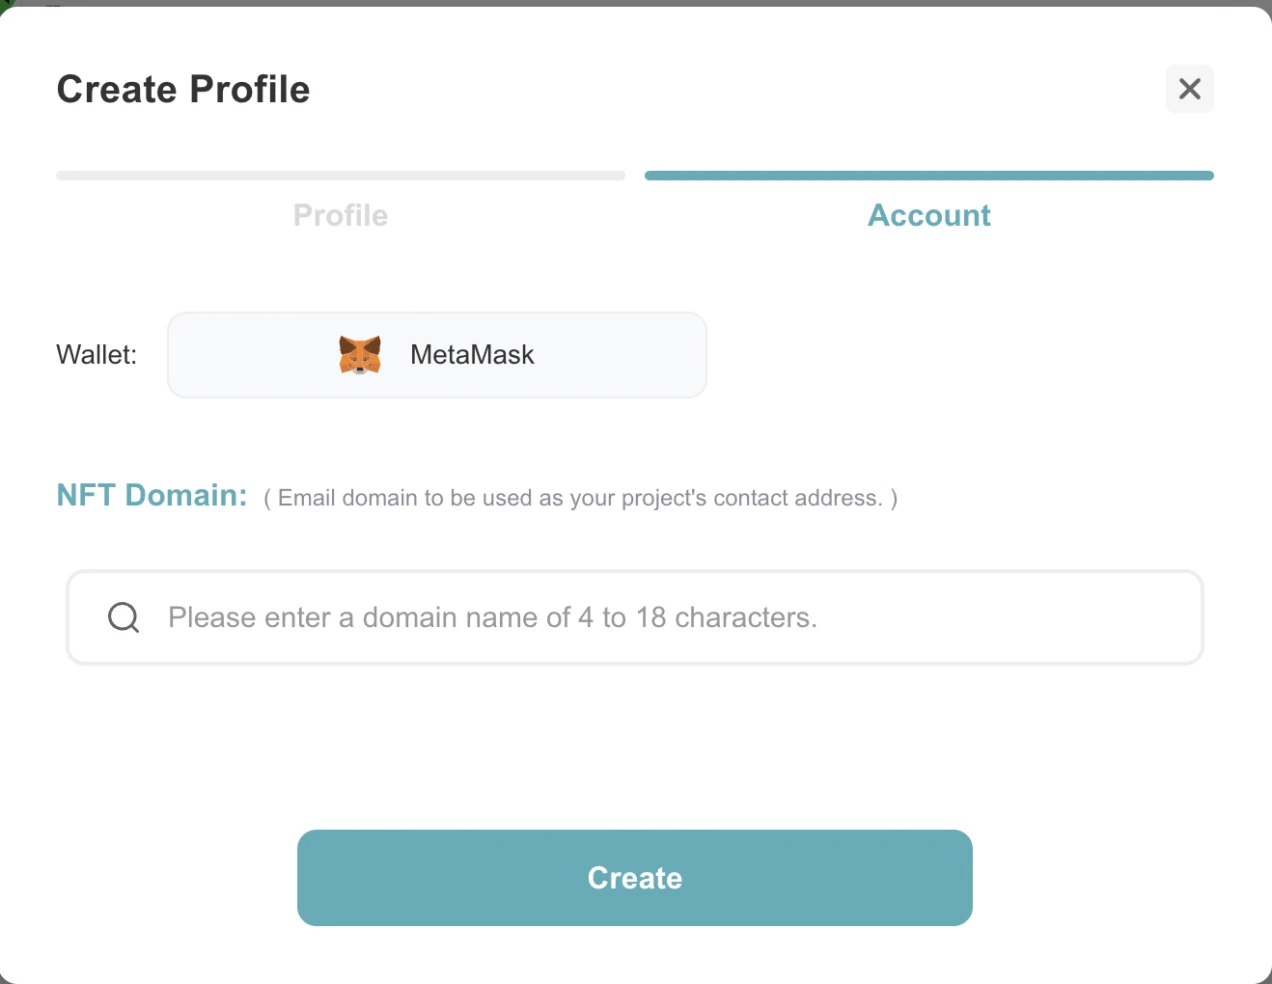Close the Create Profile dialog
The height and width of the screenshot is (984, 1272).
[1189, 89]
